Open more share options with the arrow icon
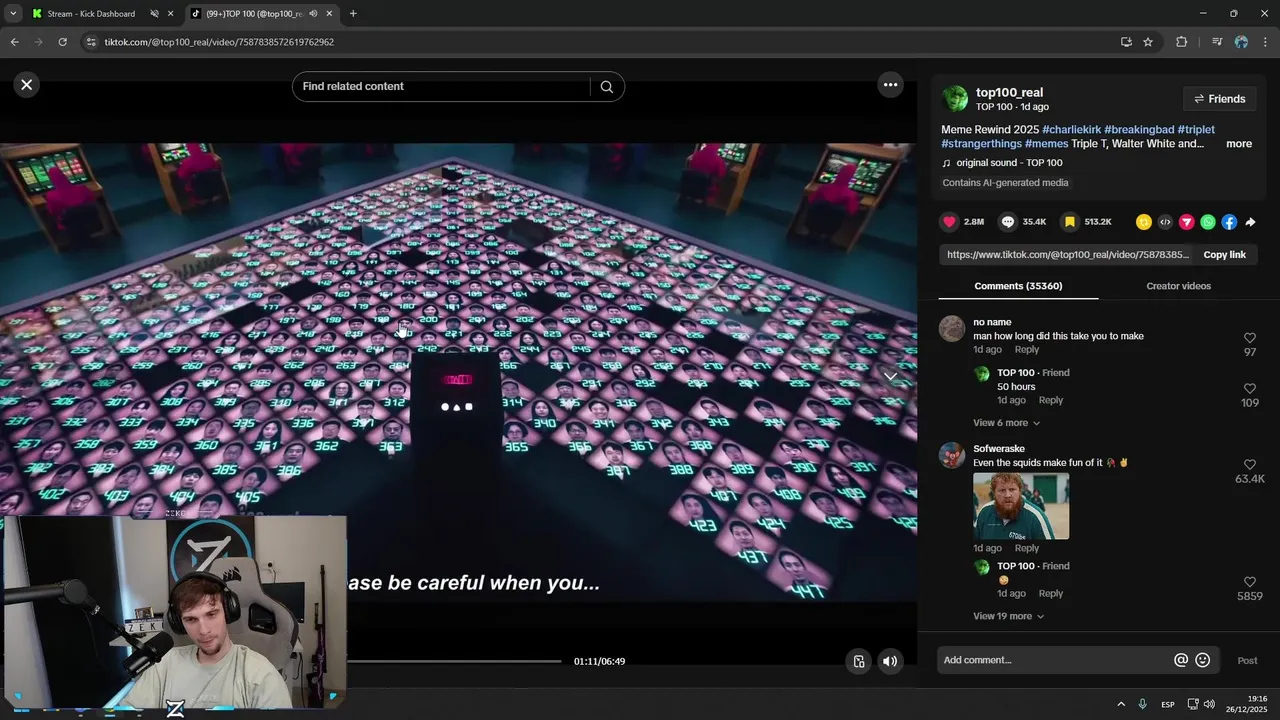The image size is (1280, 720). pos(1250,222)
